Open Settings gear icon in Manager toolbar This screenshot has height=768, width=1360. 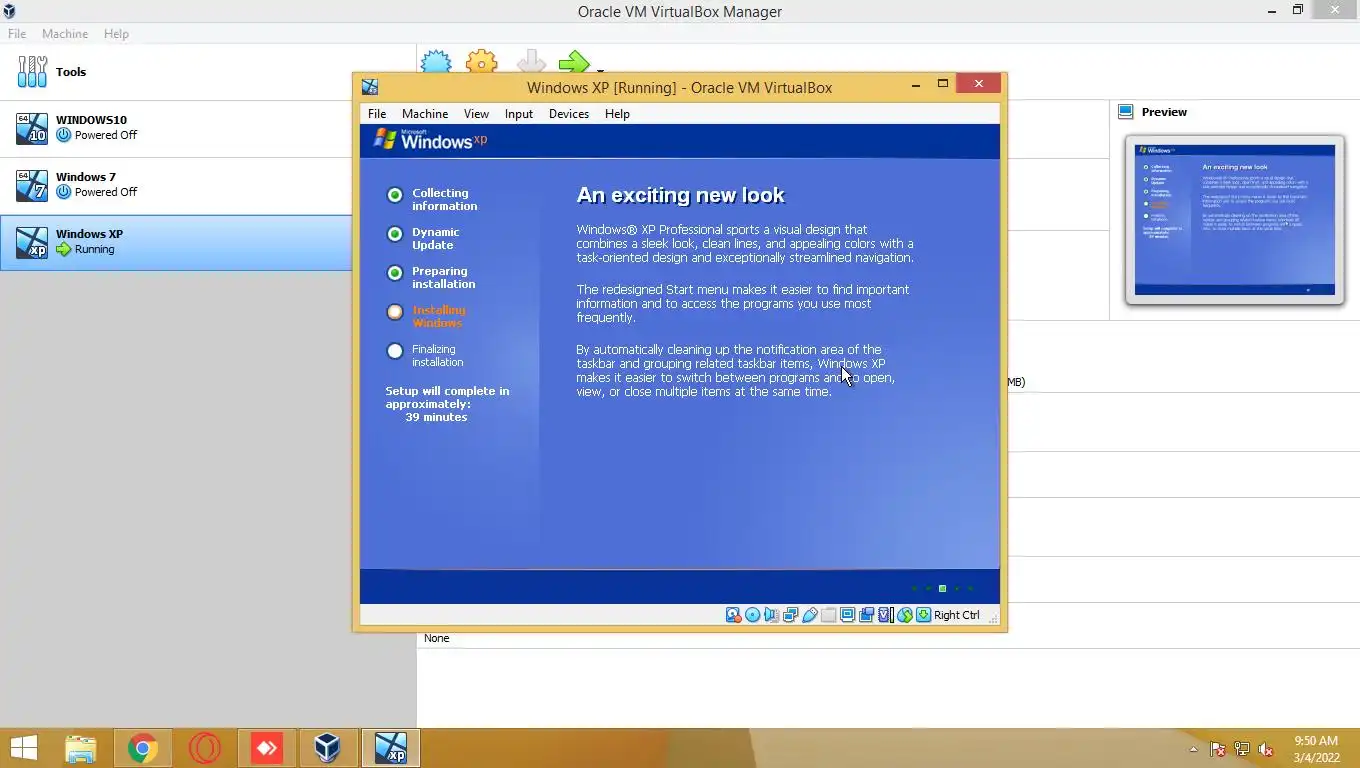coord(482,62)
